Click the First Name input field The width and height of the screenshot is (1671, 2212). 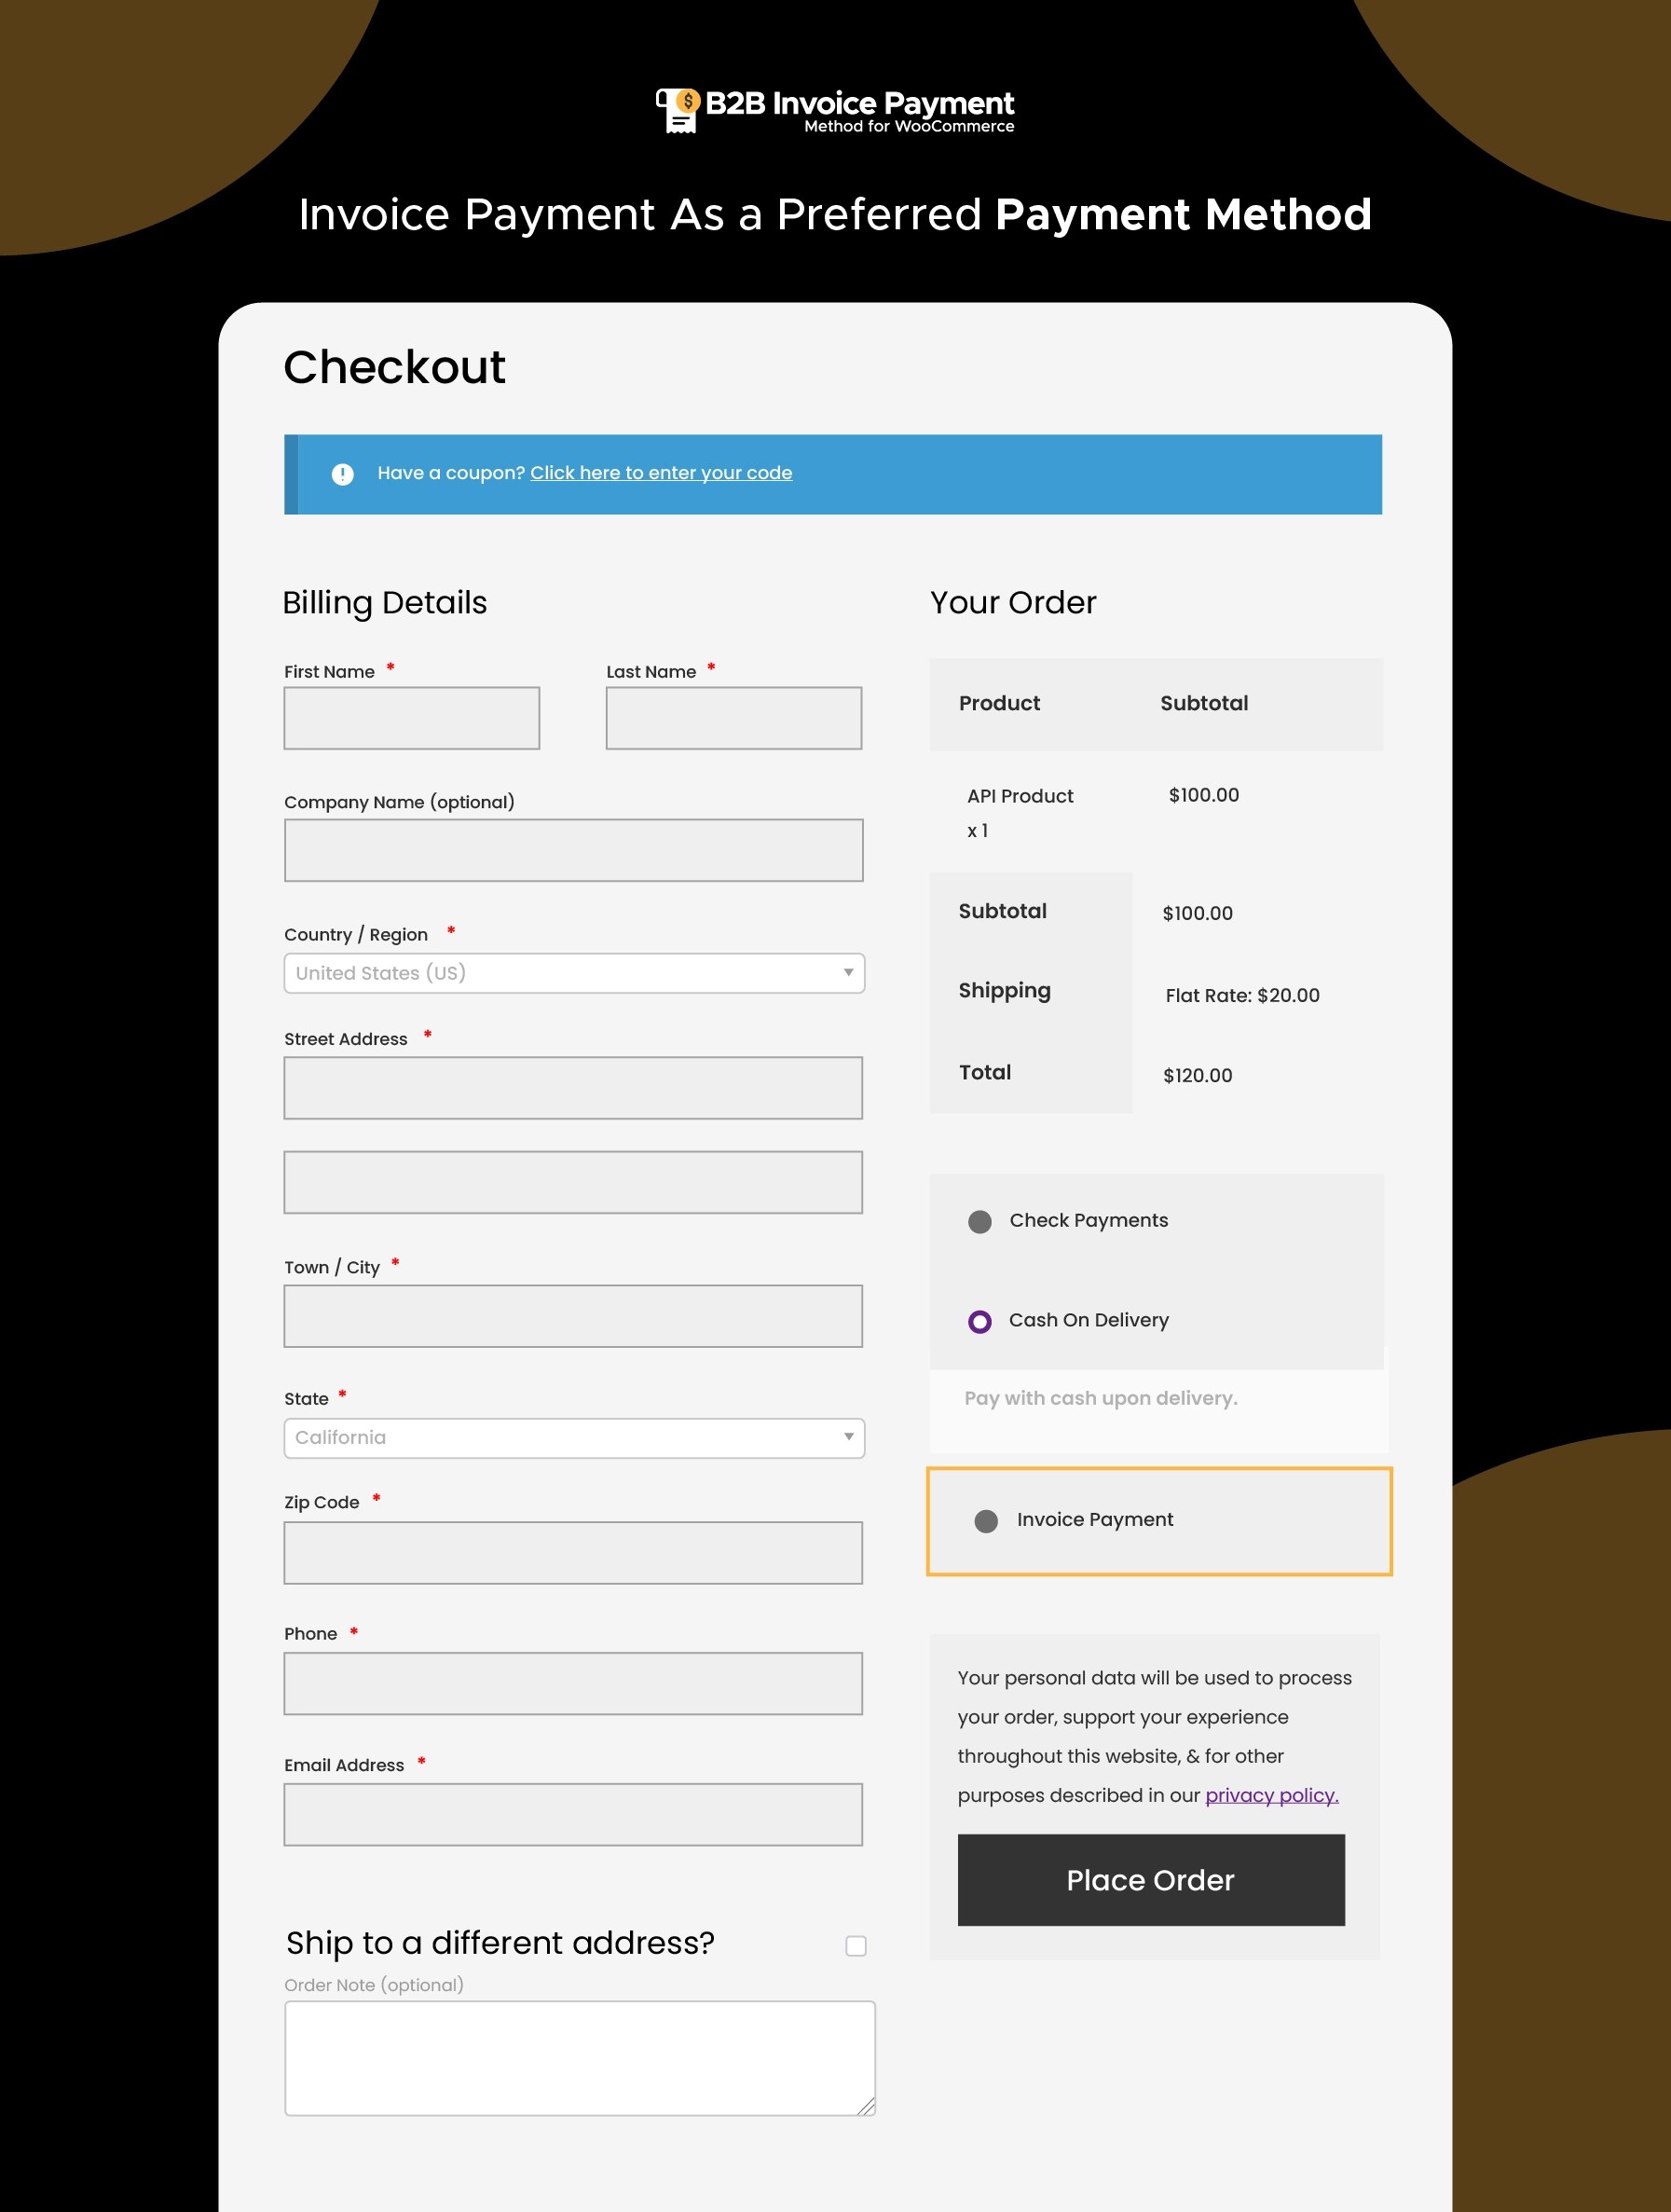[411, 718]
